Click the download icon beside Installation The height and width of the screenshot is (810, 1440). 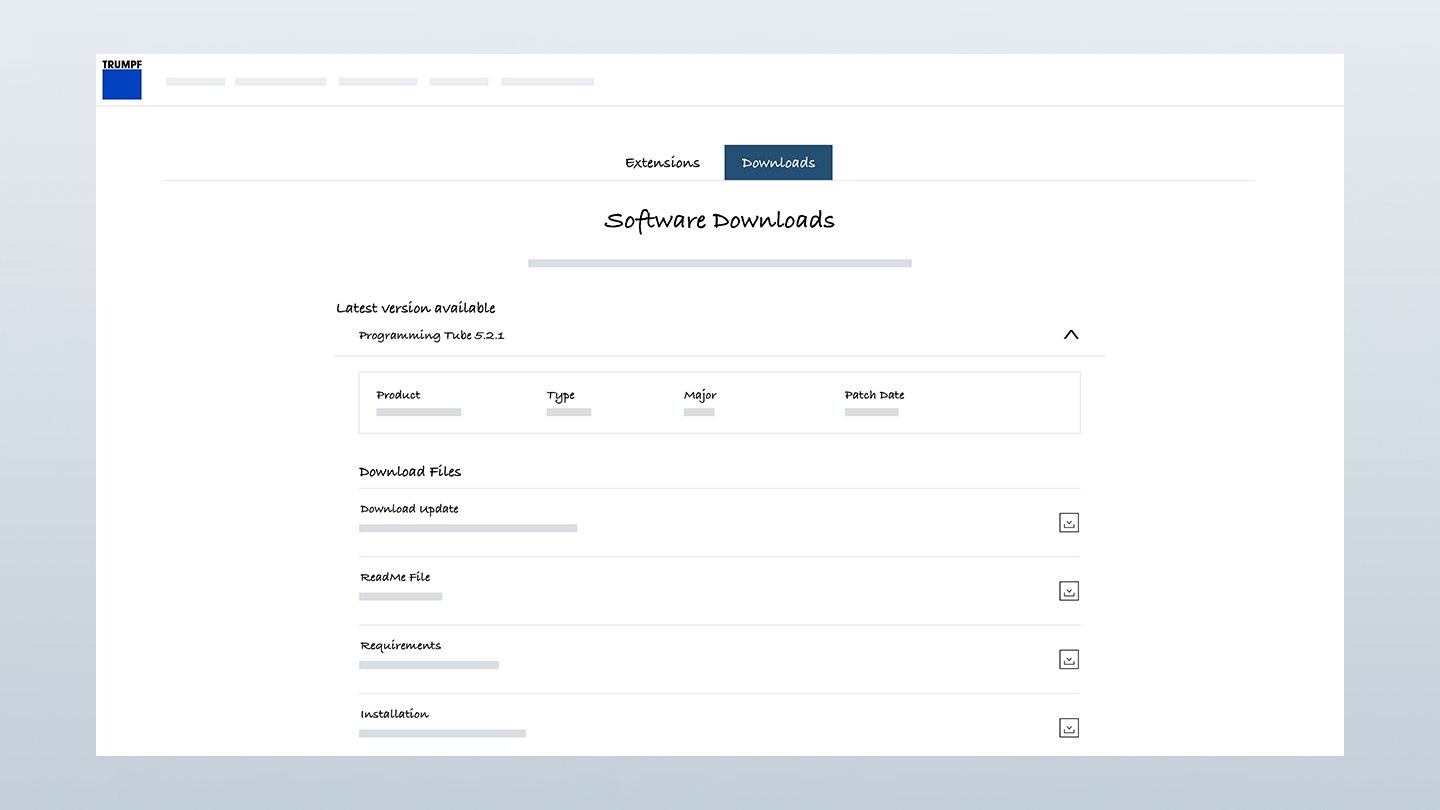coord(1069,728)
